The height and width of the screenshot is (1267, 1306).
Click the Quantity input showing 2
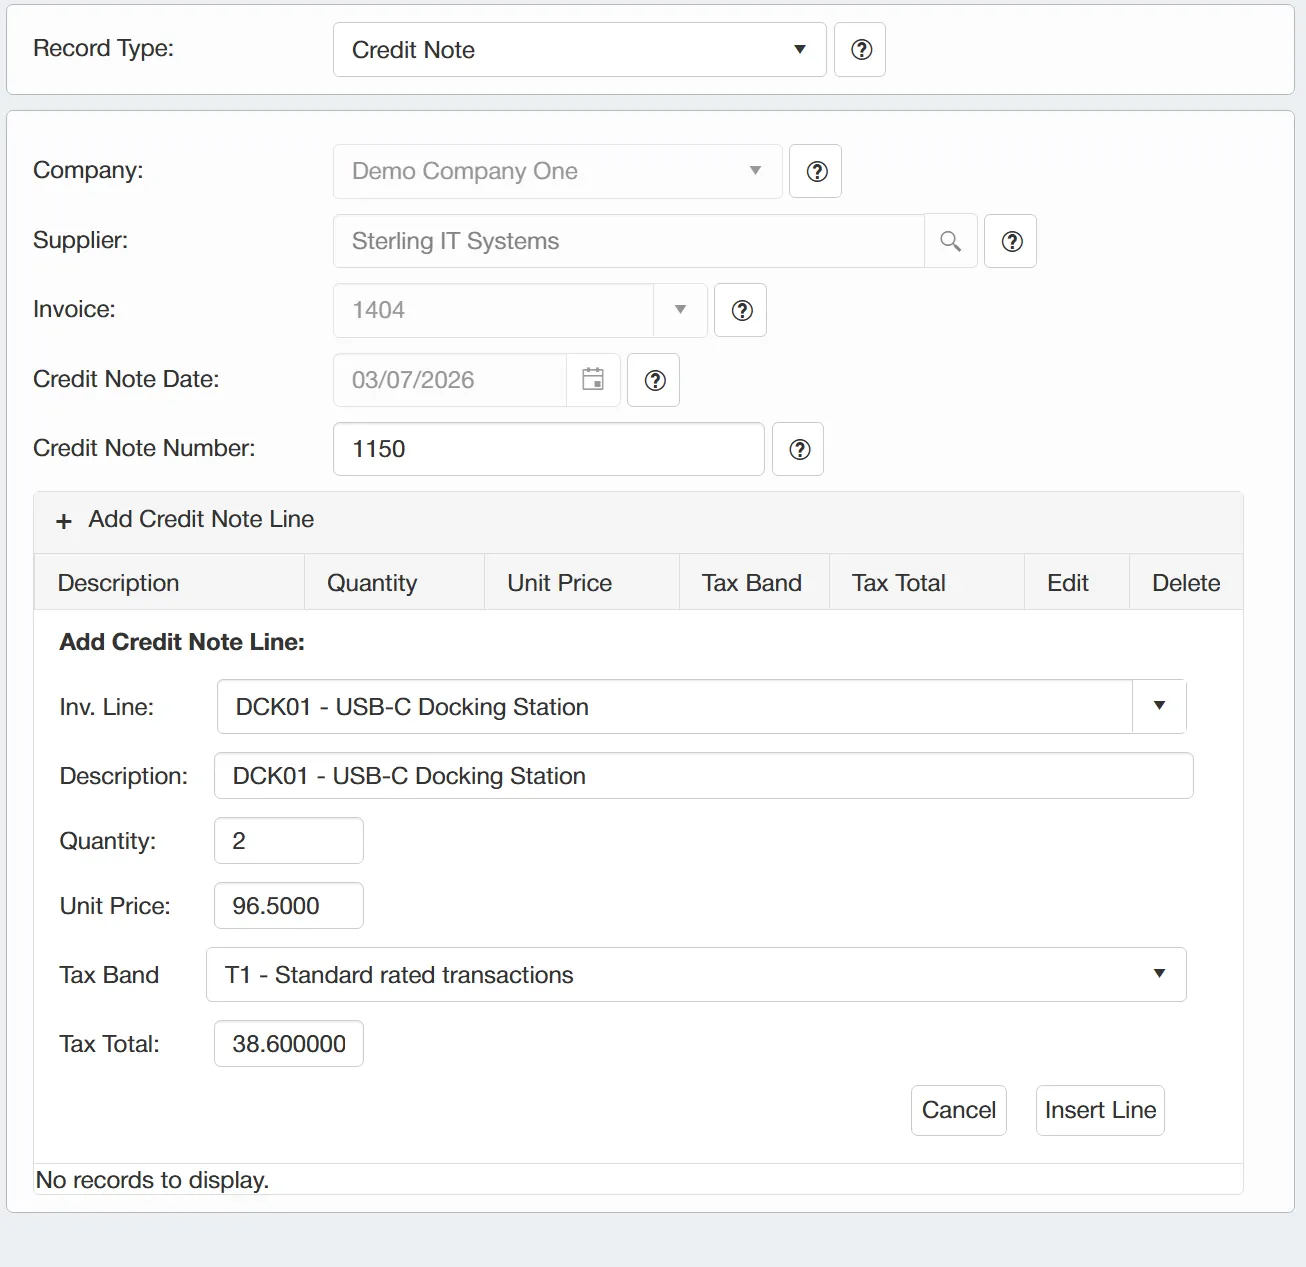coord(289,841)
